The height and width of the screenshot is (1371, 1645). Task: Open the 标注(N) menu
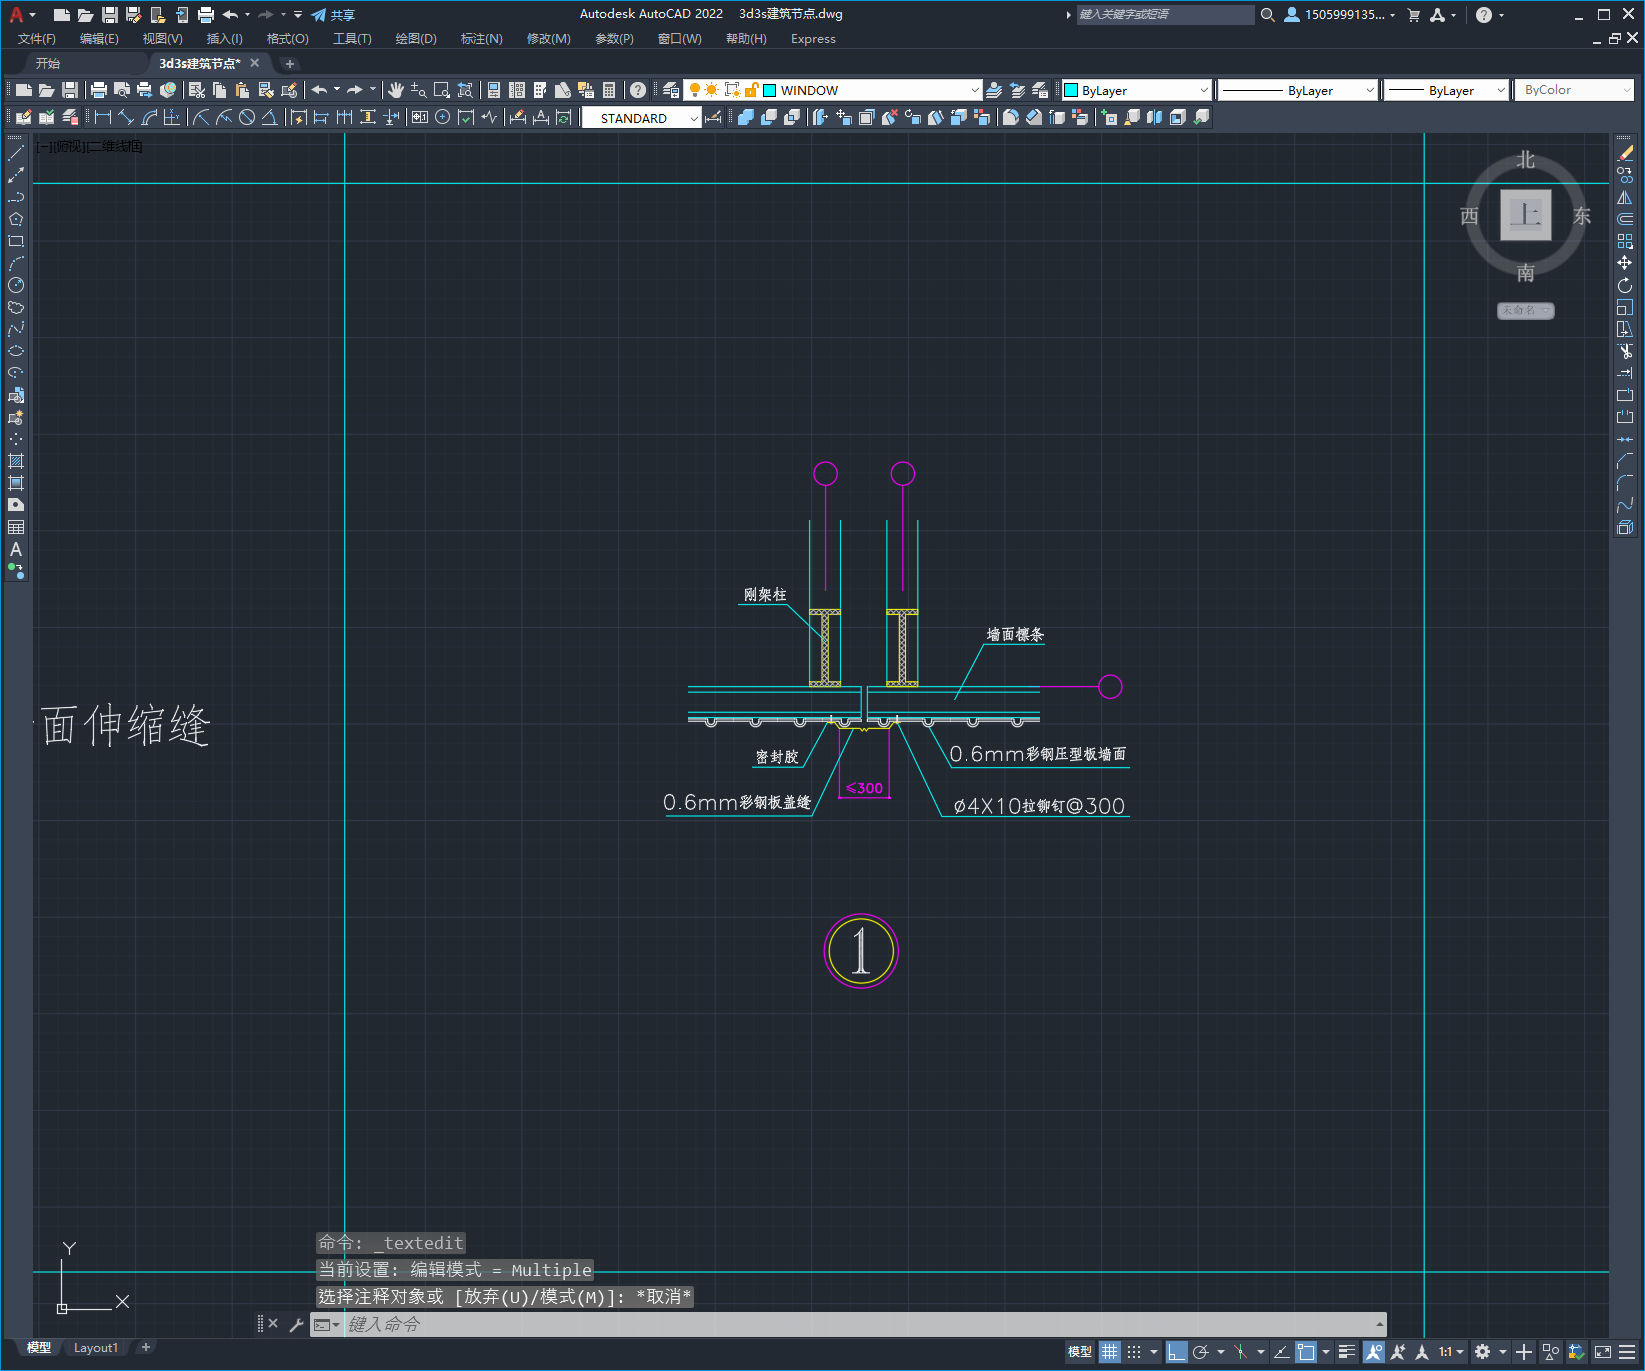click(x=481, y=39)
